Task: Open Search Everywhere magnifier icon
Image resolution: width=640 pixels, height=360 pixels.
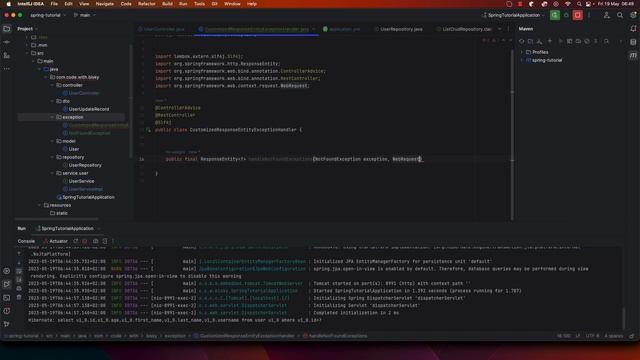Action: pyautogui.click(x=620, y=15)
